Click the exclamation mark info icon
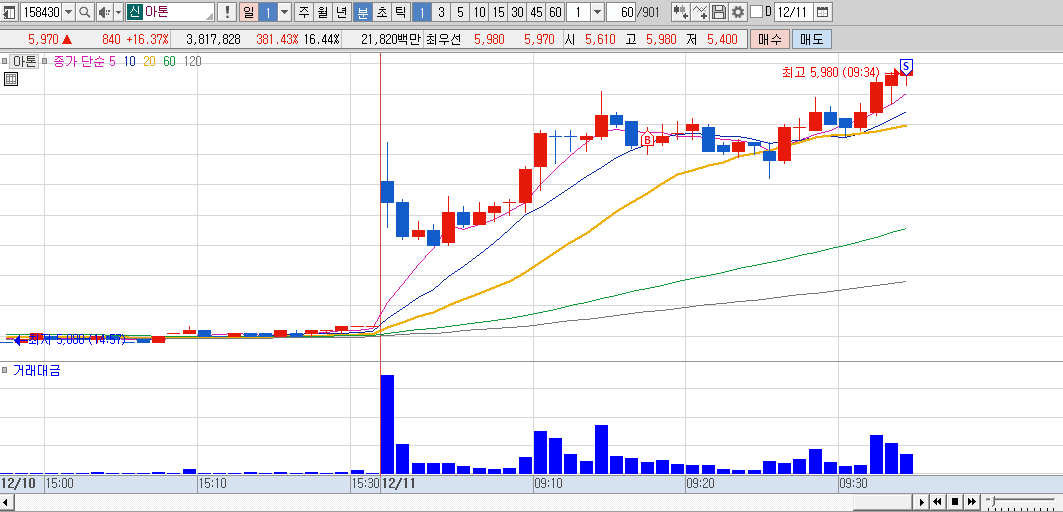This screenshot has width=1063, height=512. 227,12
